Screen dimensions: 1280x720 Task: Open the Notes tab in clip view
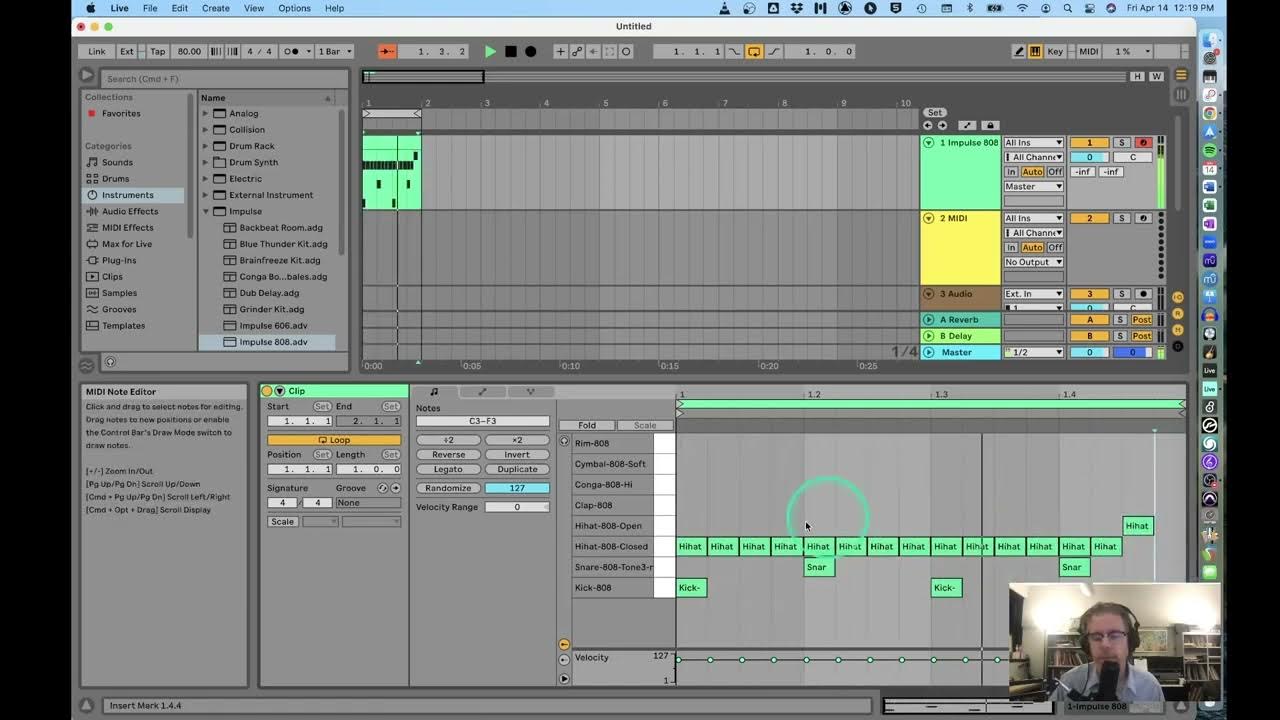coord(434,392)
